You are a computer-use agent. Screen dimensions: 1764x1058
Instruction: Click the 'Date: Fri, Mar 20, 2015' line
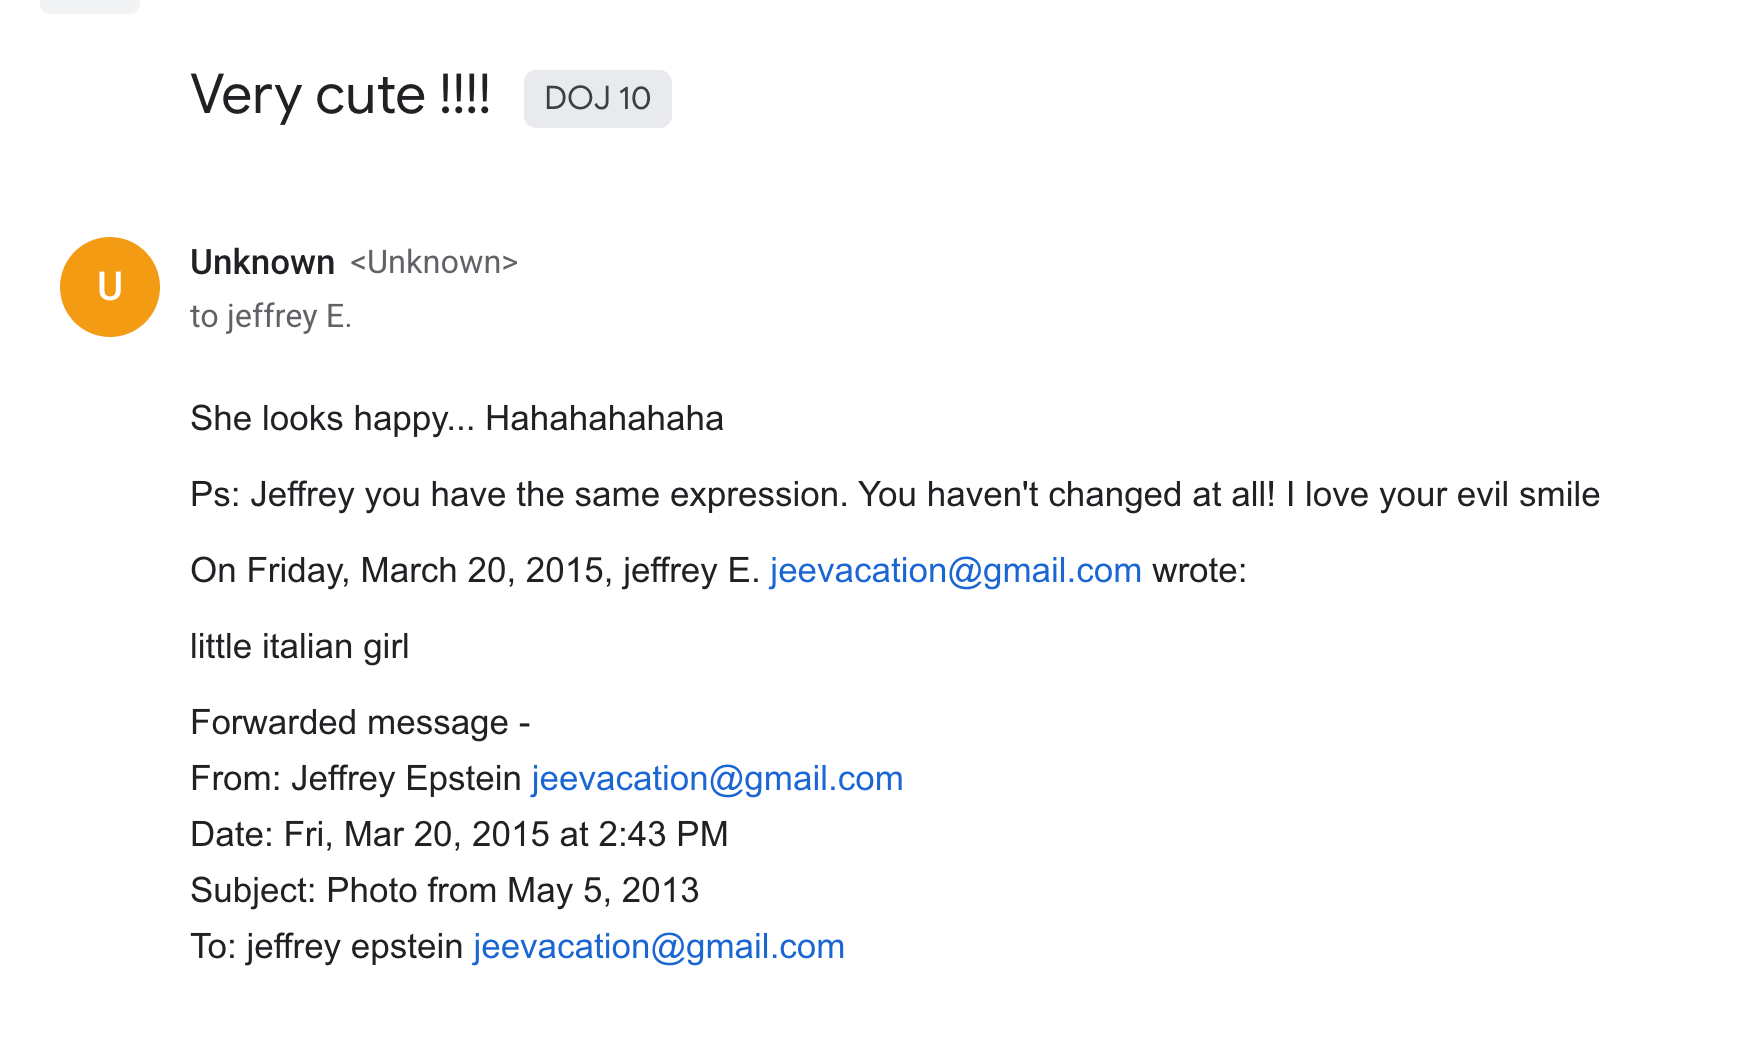coord(458,834)
